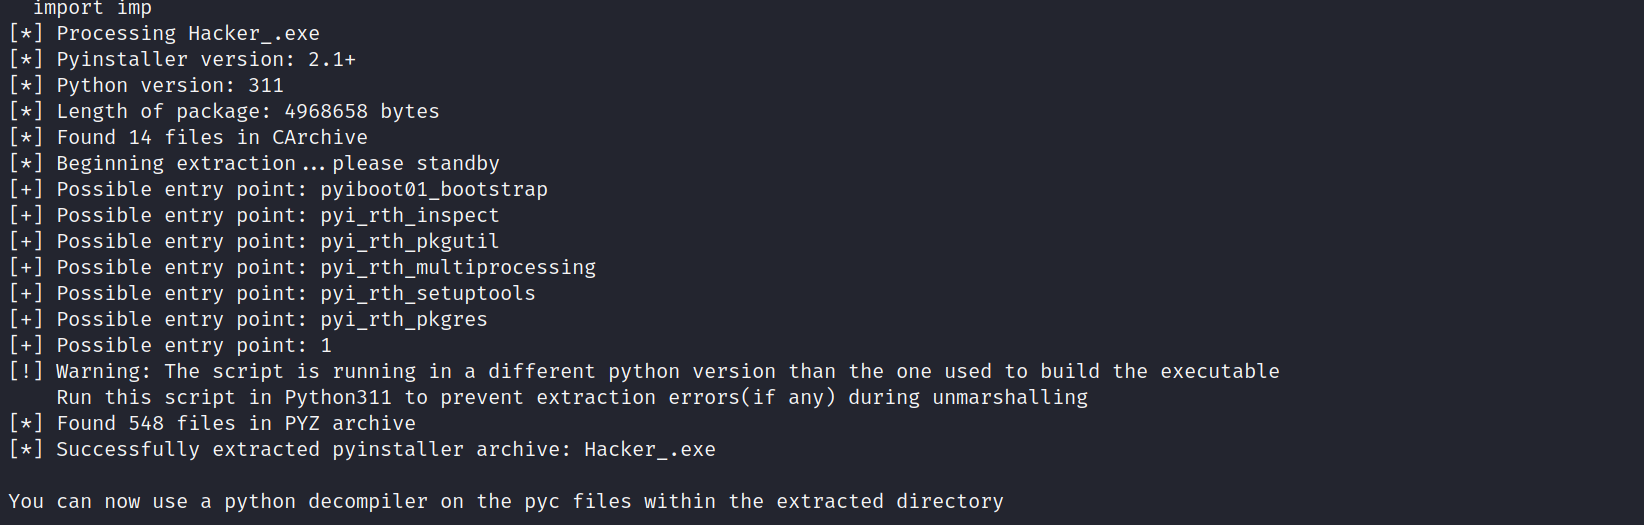Click the Pyinstaller version 2.1+ line
This screenshot has height=525, width=1644.
pos(206,60)
